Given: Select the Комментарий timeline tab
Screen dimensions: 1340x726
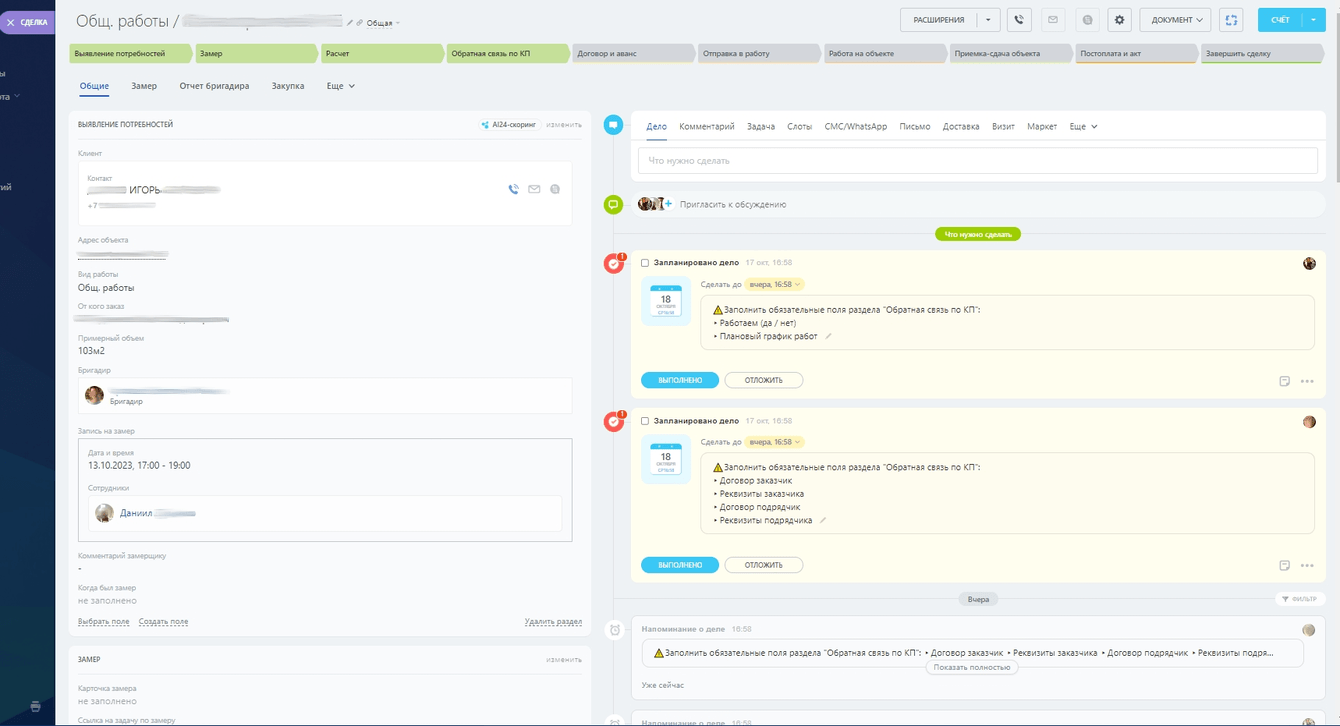Looking at the screenshot, I should (707, 127).
